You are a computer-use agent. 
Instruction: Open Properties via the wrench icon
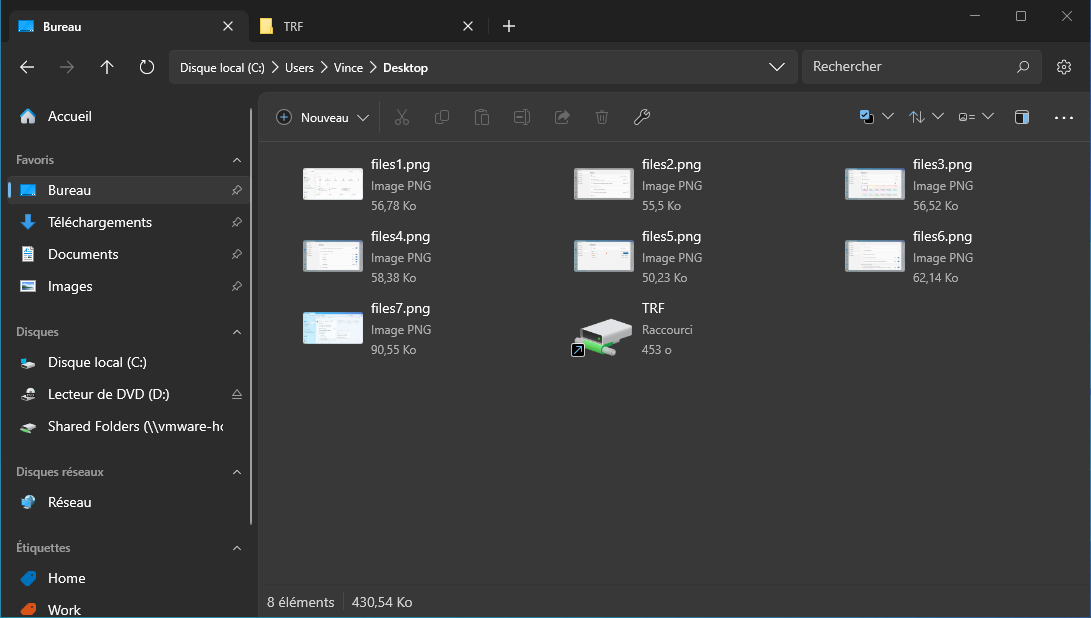[642, 117]
